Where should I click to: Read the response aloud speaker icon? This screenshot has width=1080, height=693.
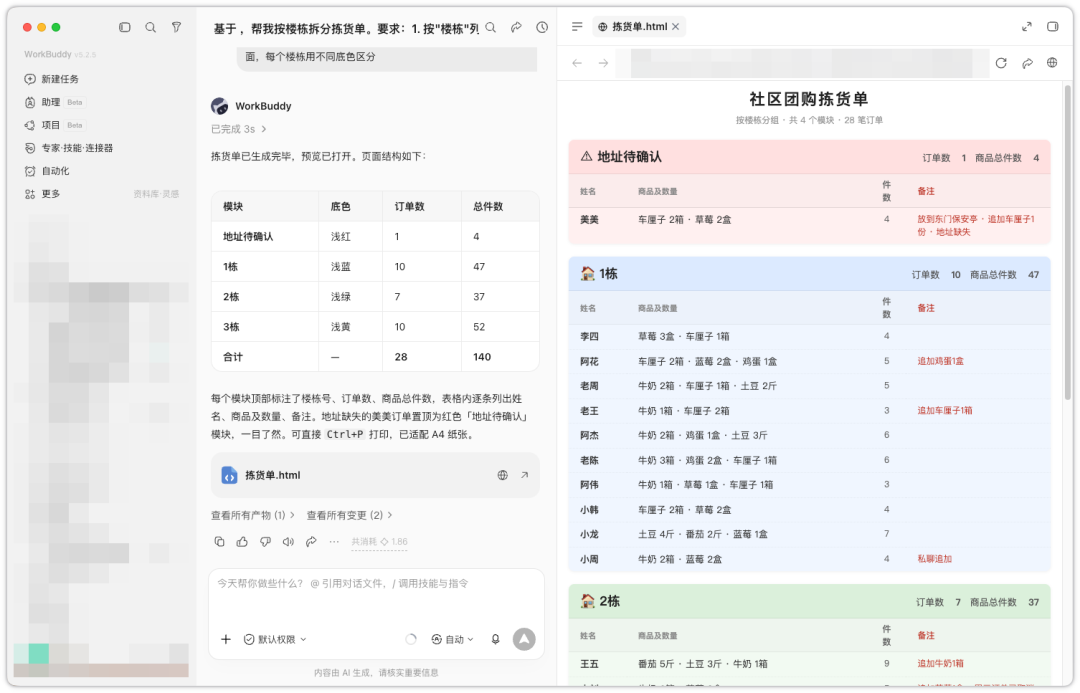tap(288, 542)
